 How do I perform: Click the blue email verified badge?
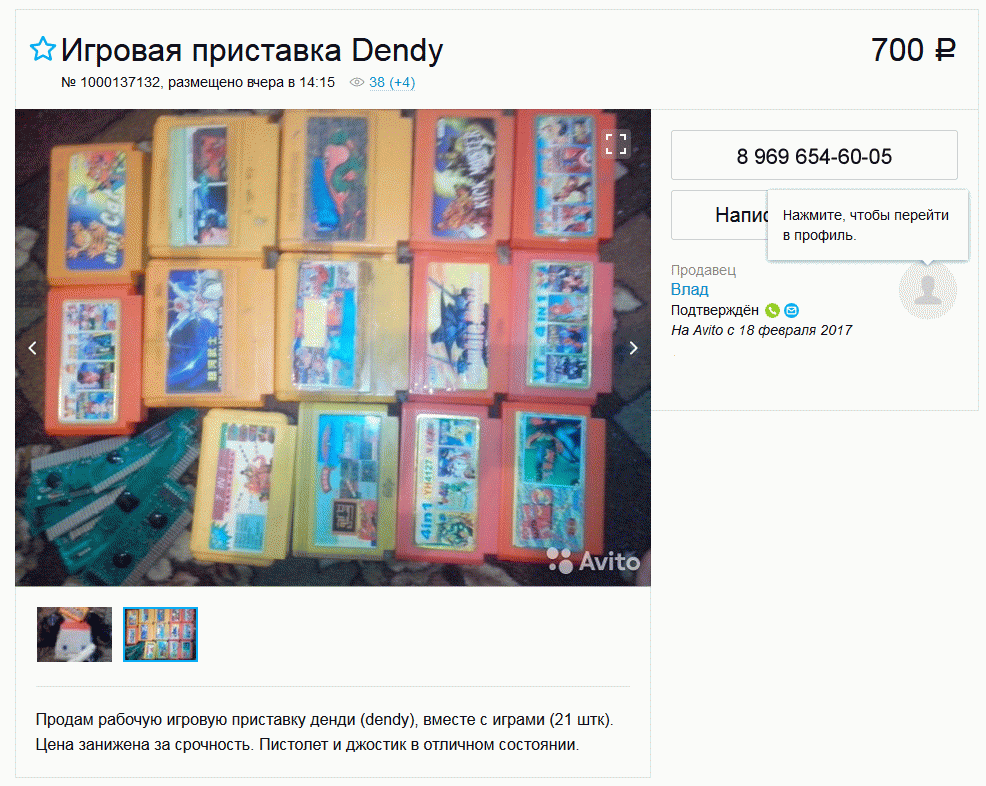pyautogui.click(x=792, y=310)
